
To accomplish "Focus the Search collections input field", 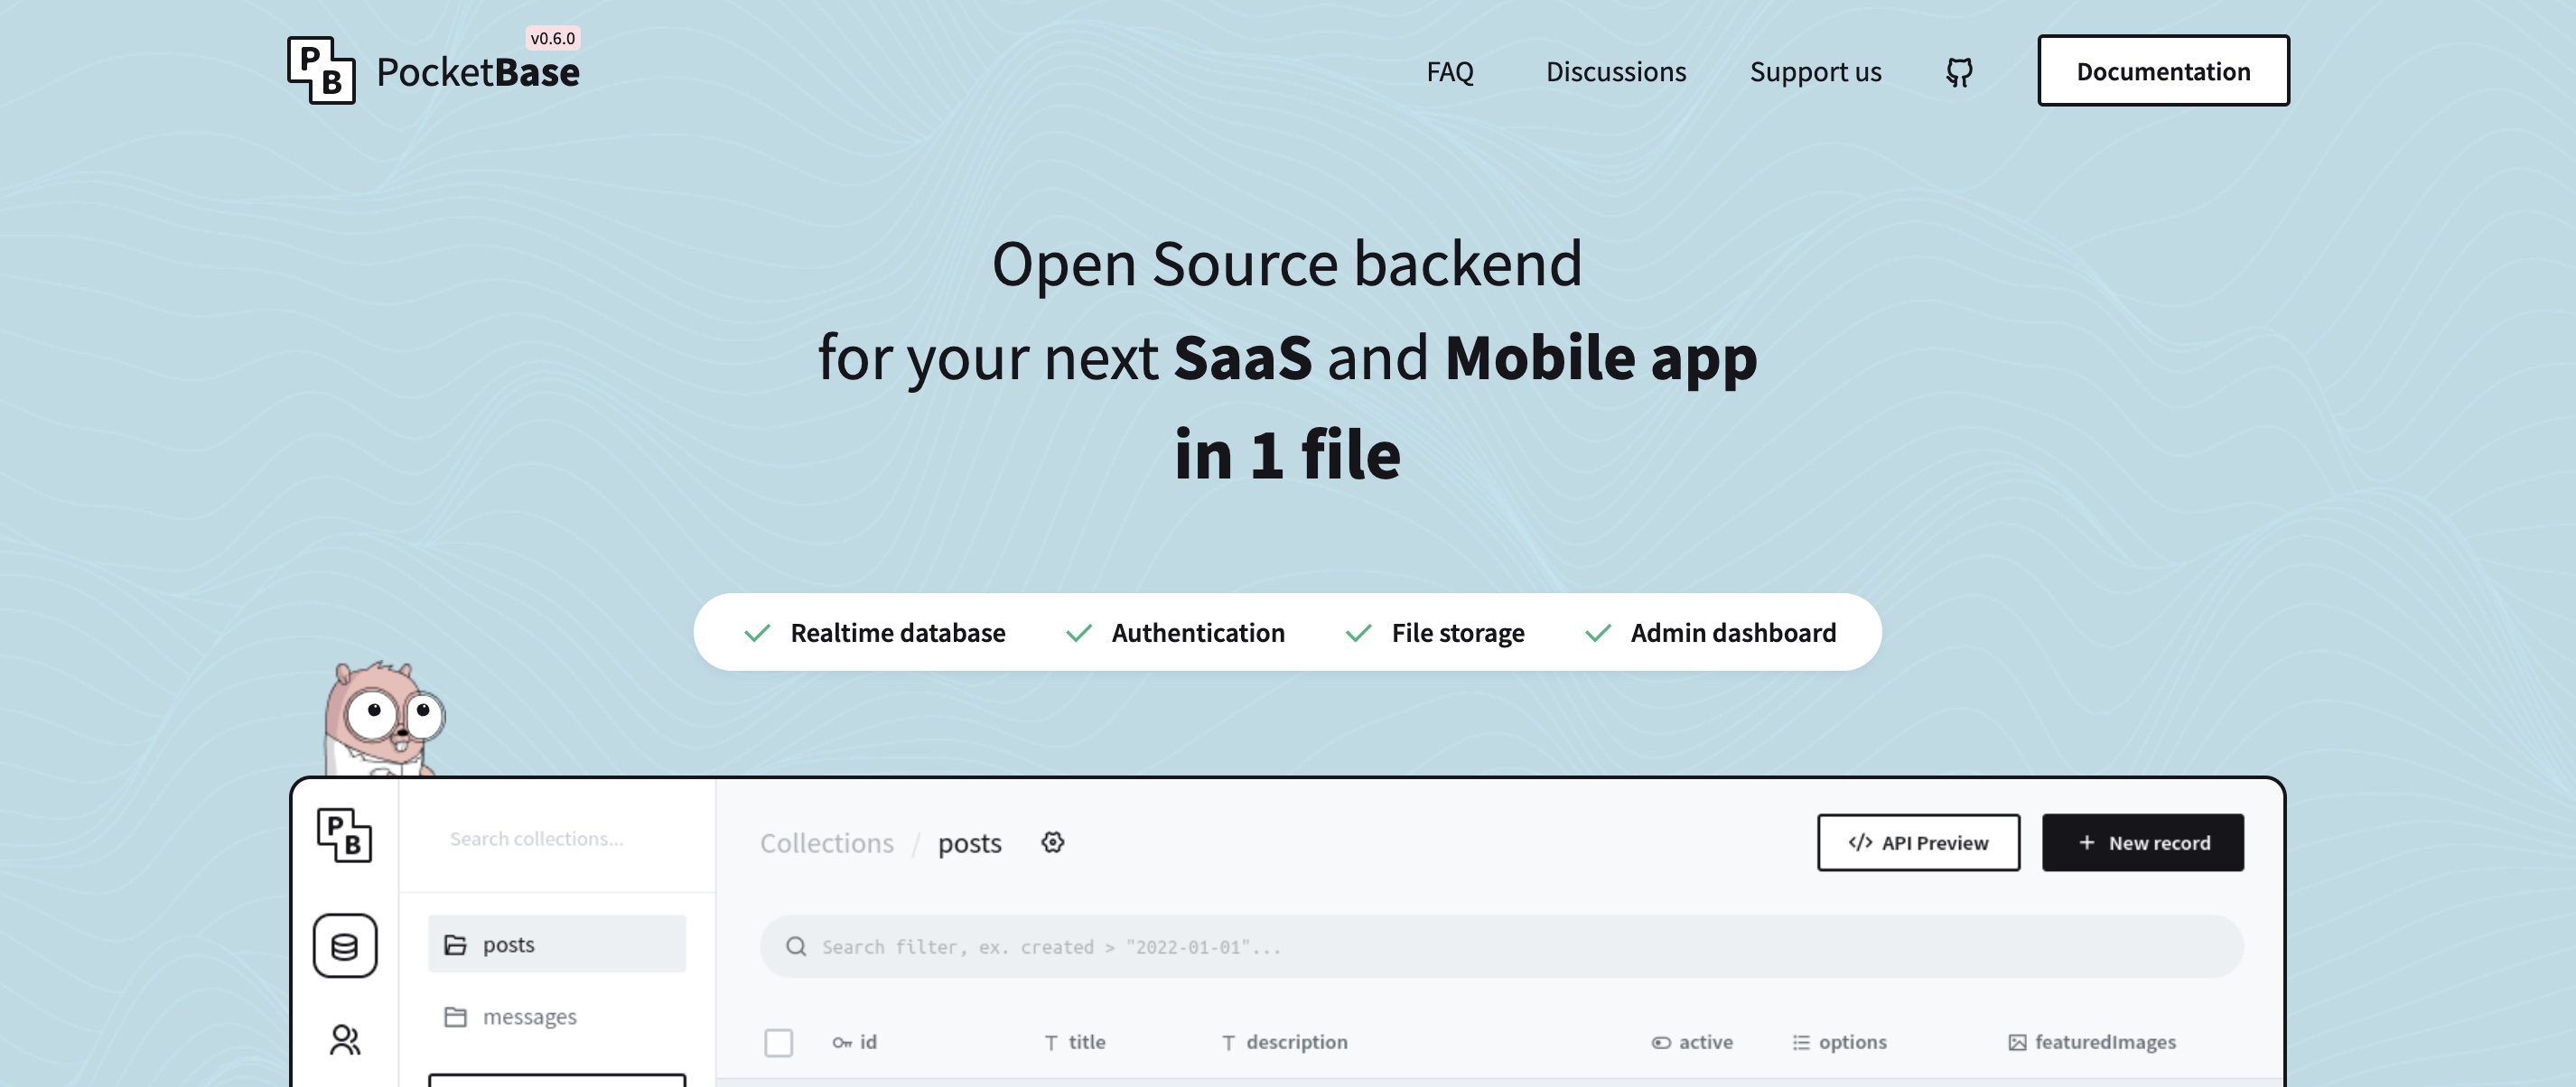I will (x=556, y=838).
